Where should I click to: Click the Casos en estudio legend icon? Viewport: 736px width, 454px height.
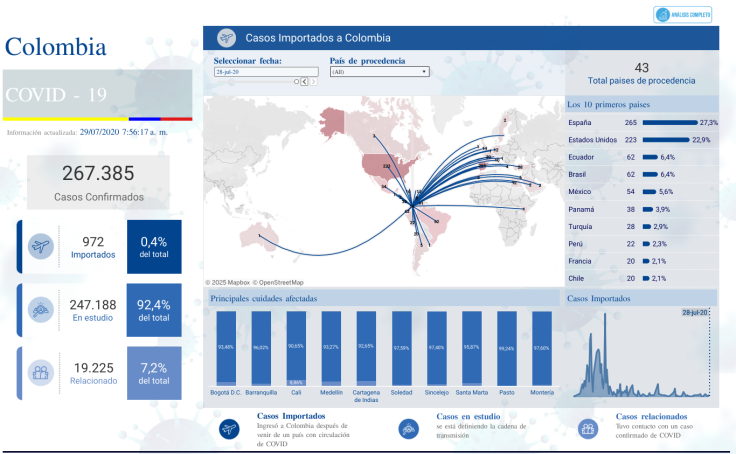[x=409, y=427]
